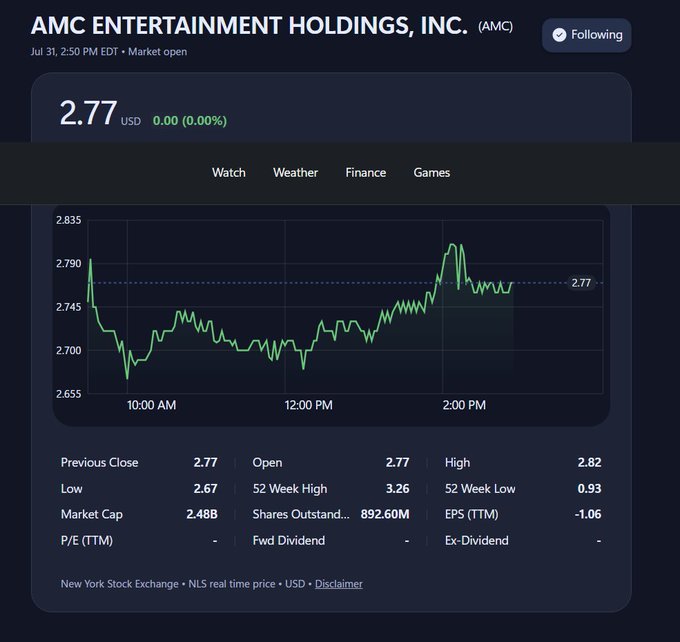
Task: Click the Ex-Dividend label
Action: [477, 540]
